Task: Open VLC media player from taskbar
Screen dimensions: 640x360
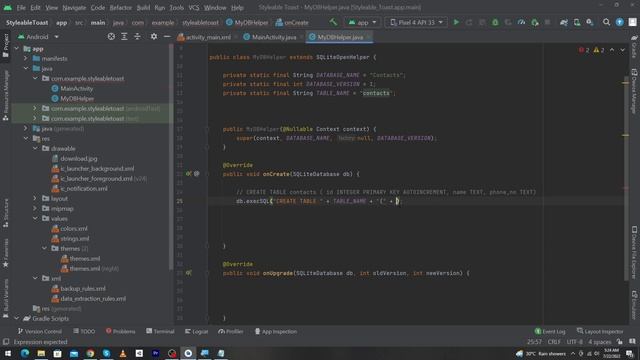Action: point(123,353)
